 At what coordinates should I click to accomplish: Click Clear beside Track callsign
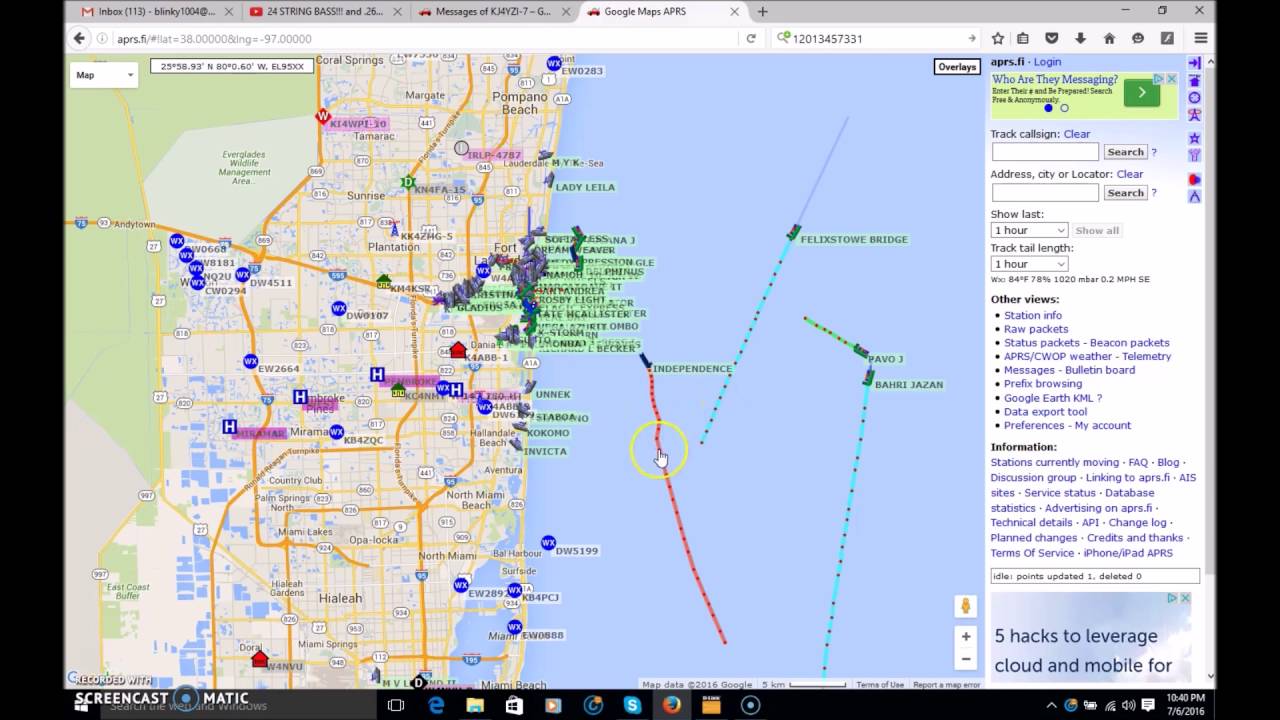1077,134
